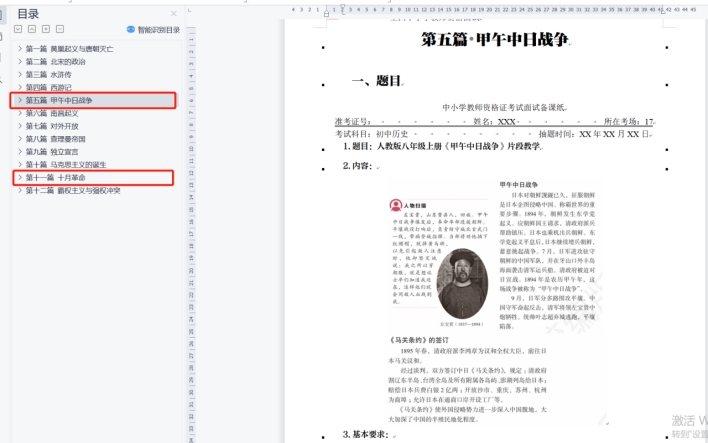
Task: Select 第三篇 水浒传 in the outline
Action: click(x=50, y=75)
